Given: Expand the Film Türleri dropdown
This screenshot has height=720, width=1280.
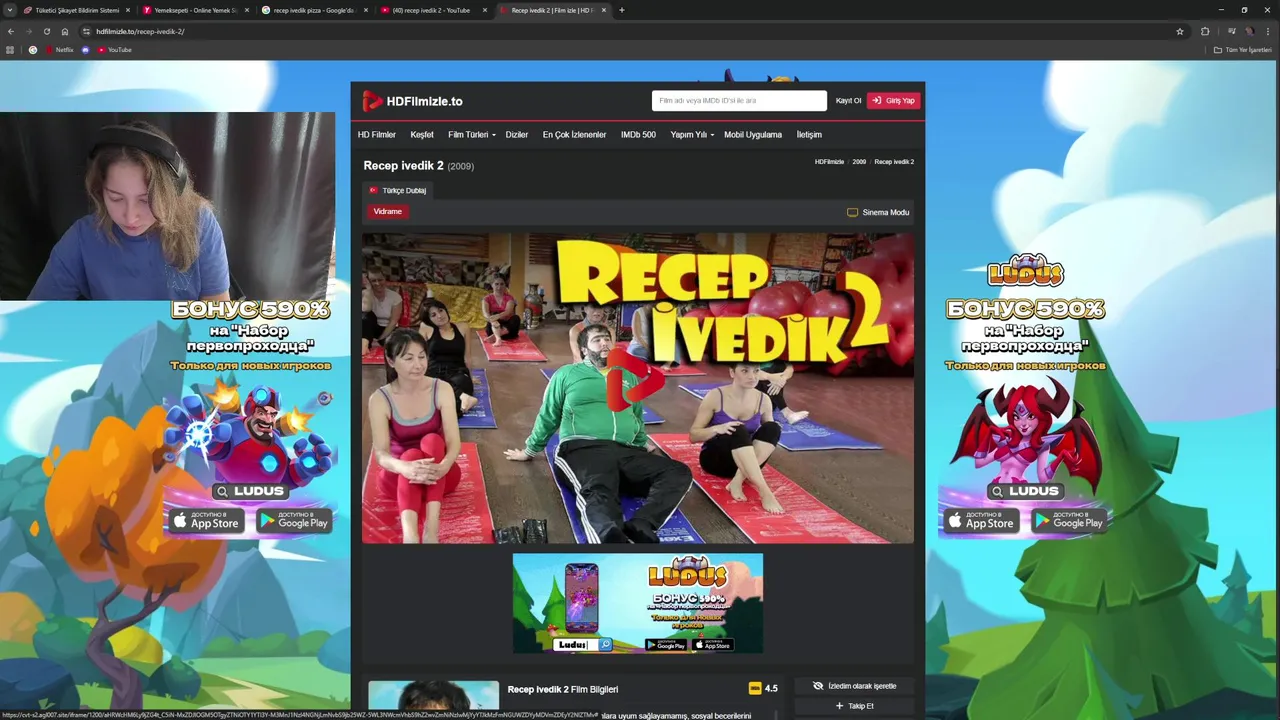Looking at the screenshot, I should coord(471,135).
